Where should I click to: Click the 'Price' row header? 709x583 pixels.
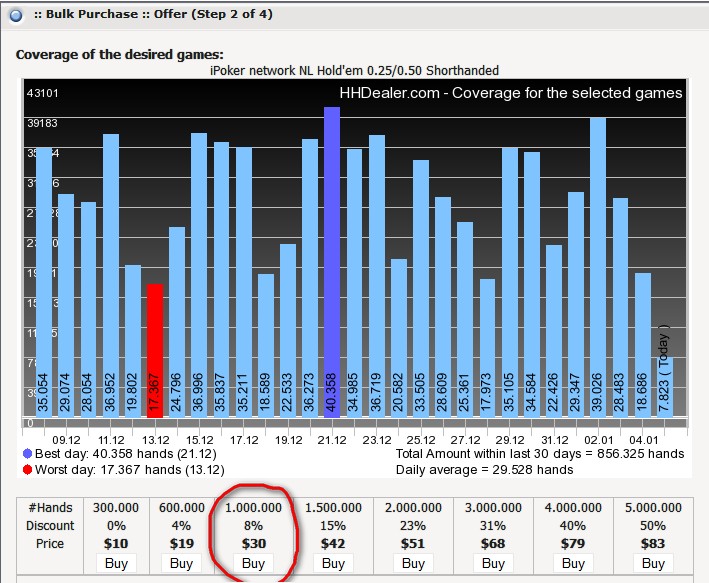[x=50, y=543]
